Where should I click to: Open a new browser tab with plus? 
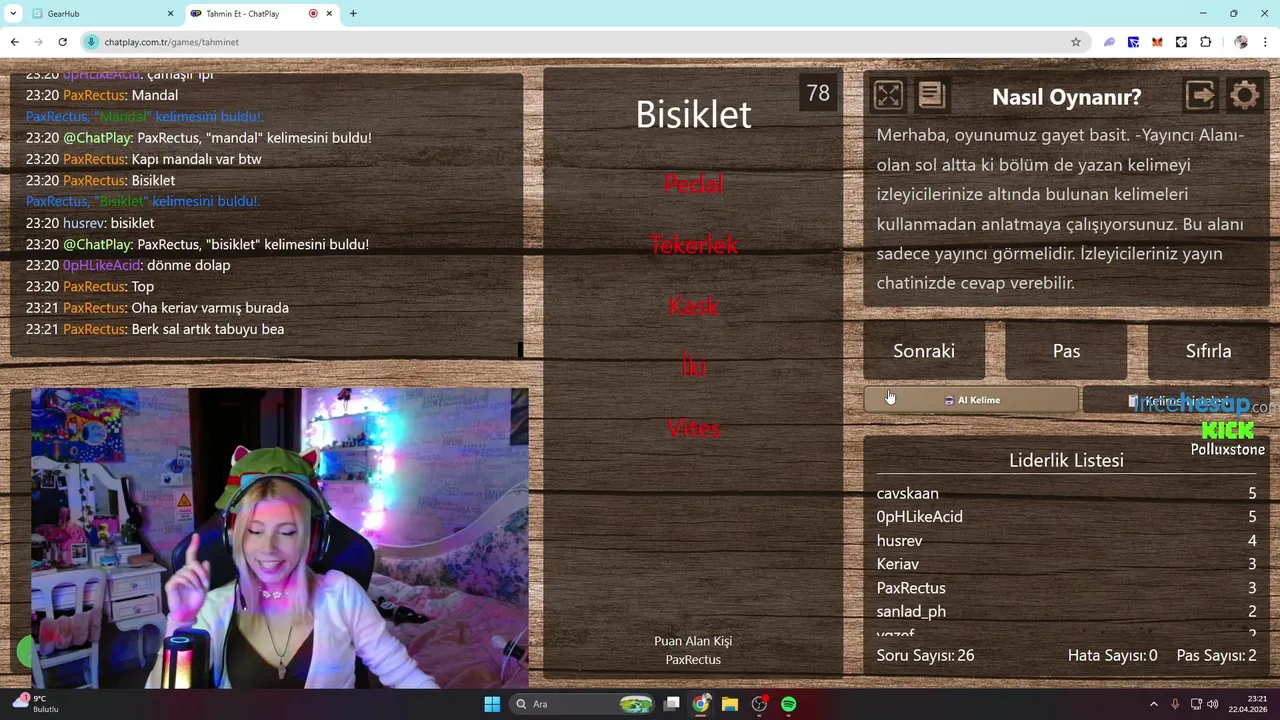(x=353, y=13)
